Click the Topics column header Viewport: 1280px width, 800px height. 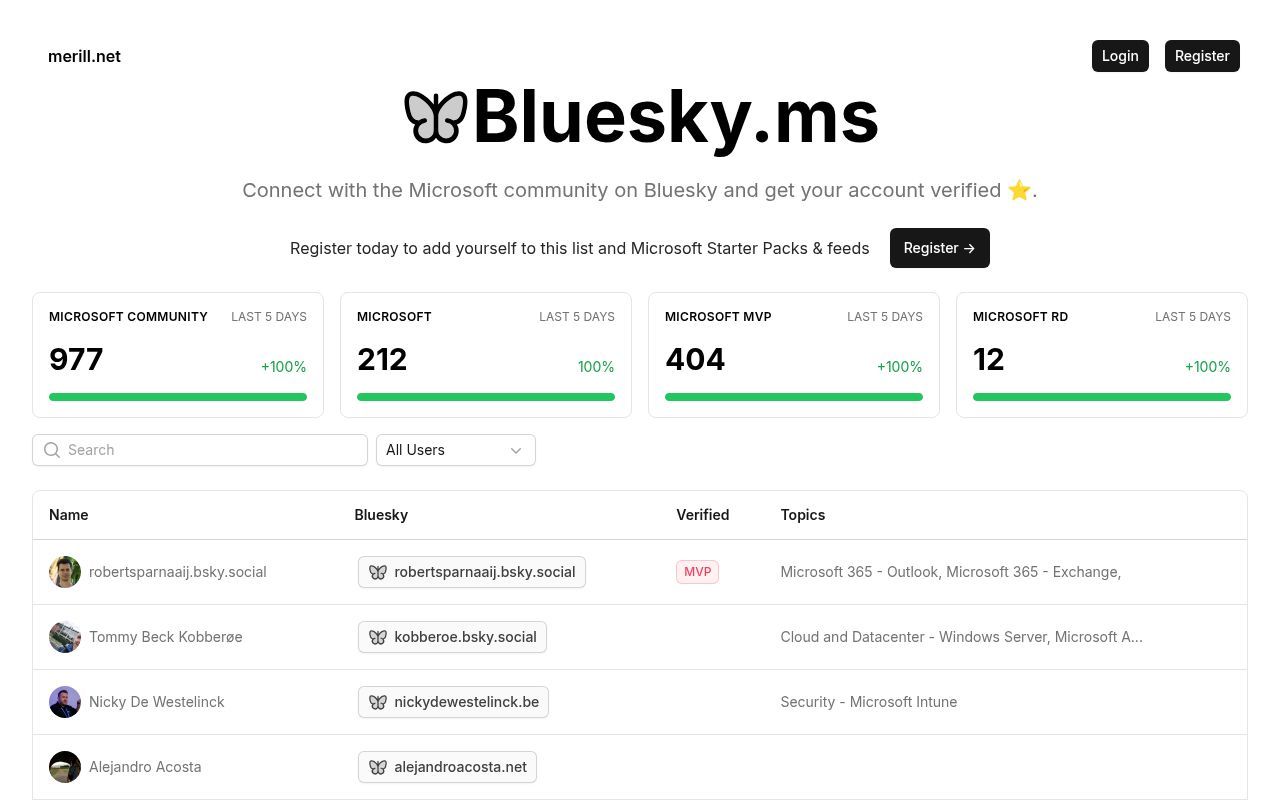coord(803,515)
